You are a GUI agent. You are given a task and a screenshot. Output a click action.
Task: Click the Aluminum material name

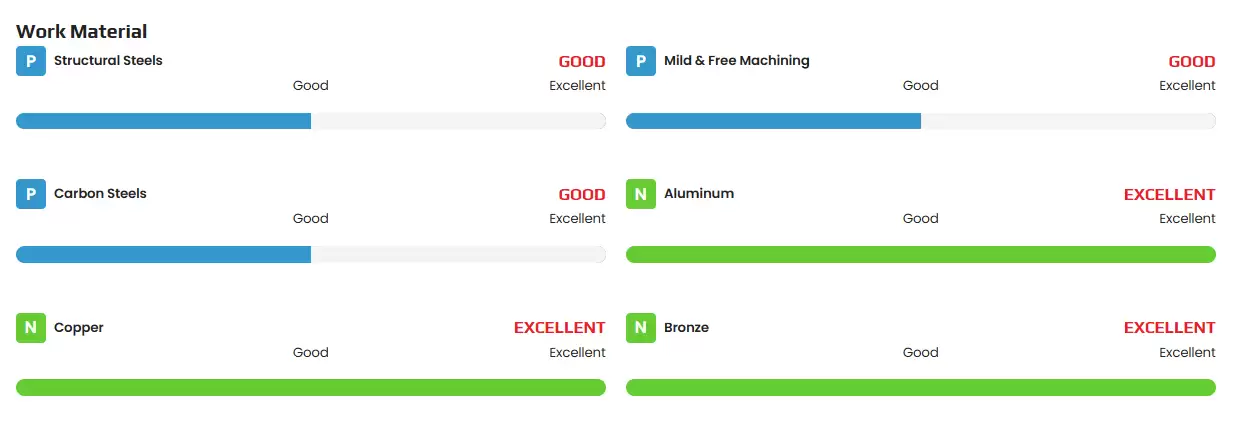[699, 194]
